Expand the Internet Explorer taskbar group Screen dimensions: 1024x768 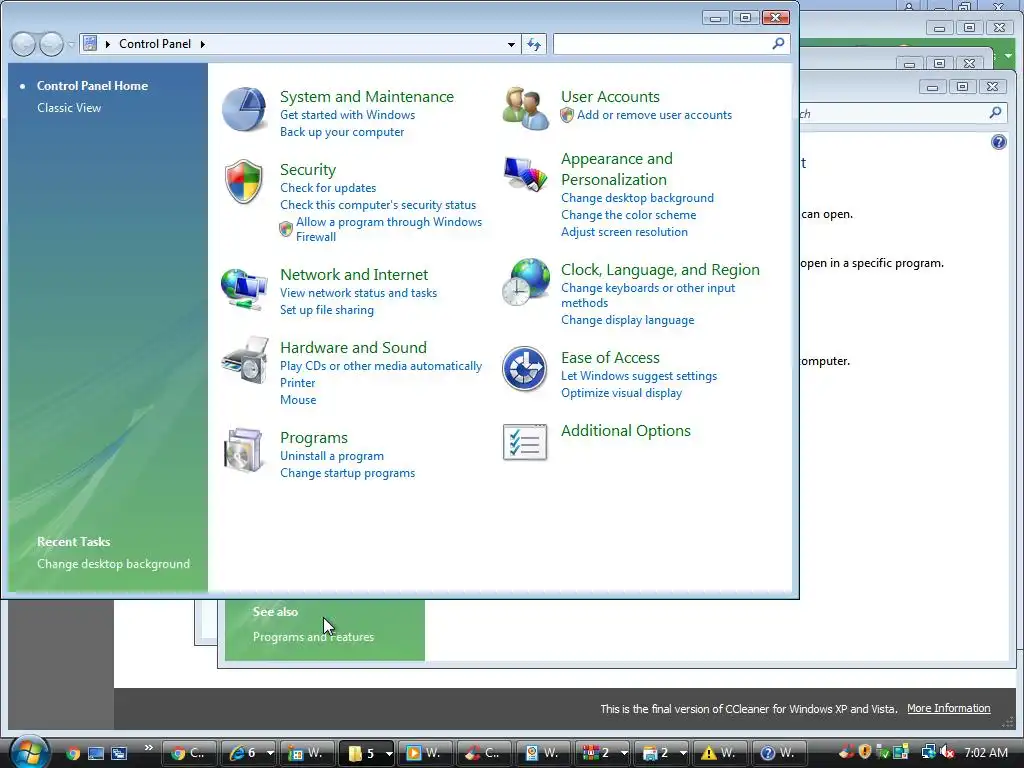click(x=270, y=753)
